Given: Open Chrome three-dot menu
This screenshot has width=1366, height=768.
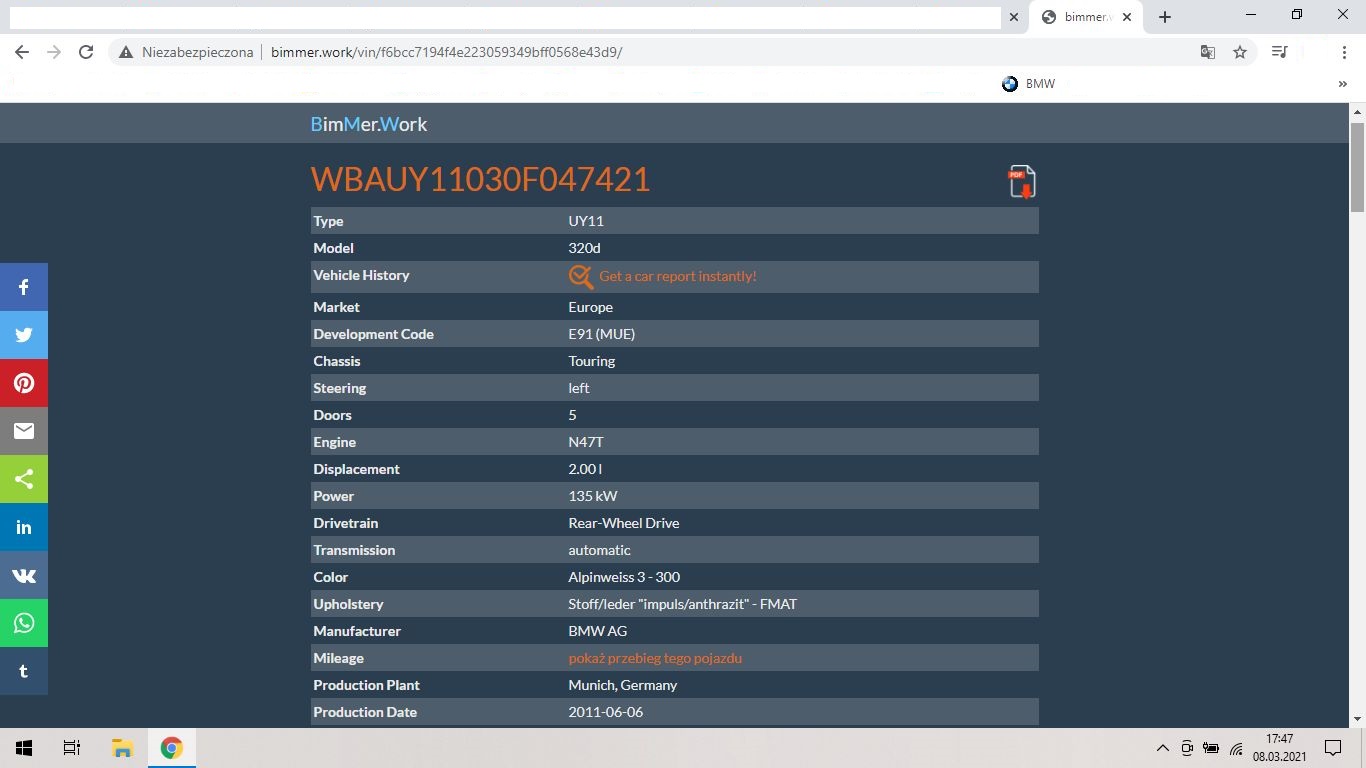Looking at the screenshot, I should tap(1345, 52).
